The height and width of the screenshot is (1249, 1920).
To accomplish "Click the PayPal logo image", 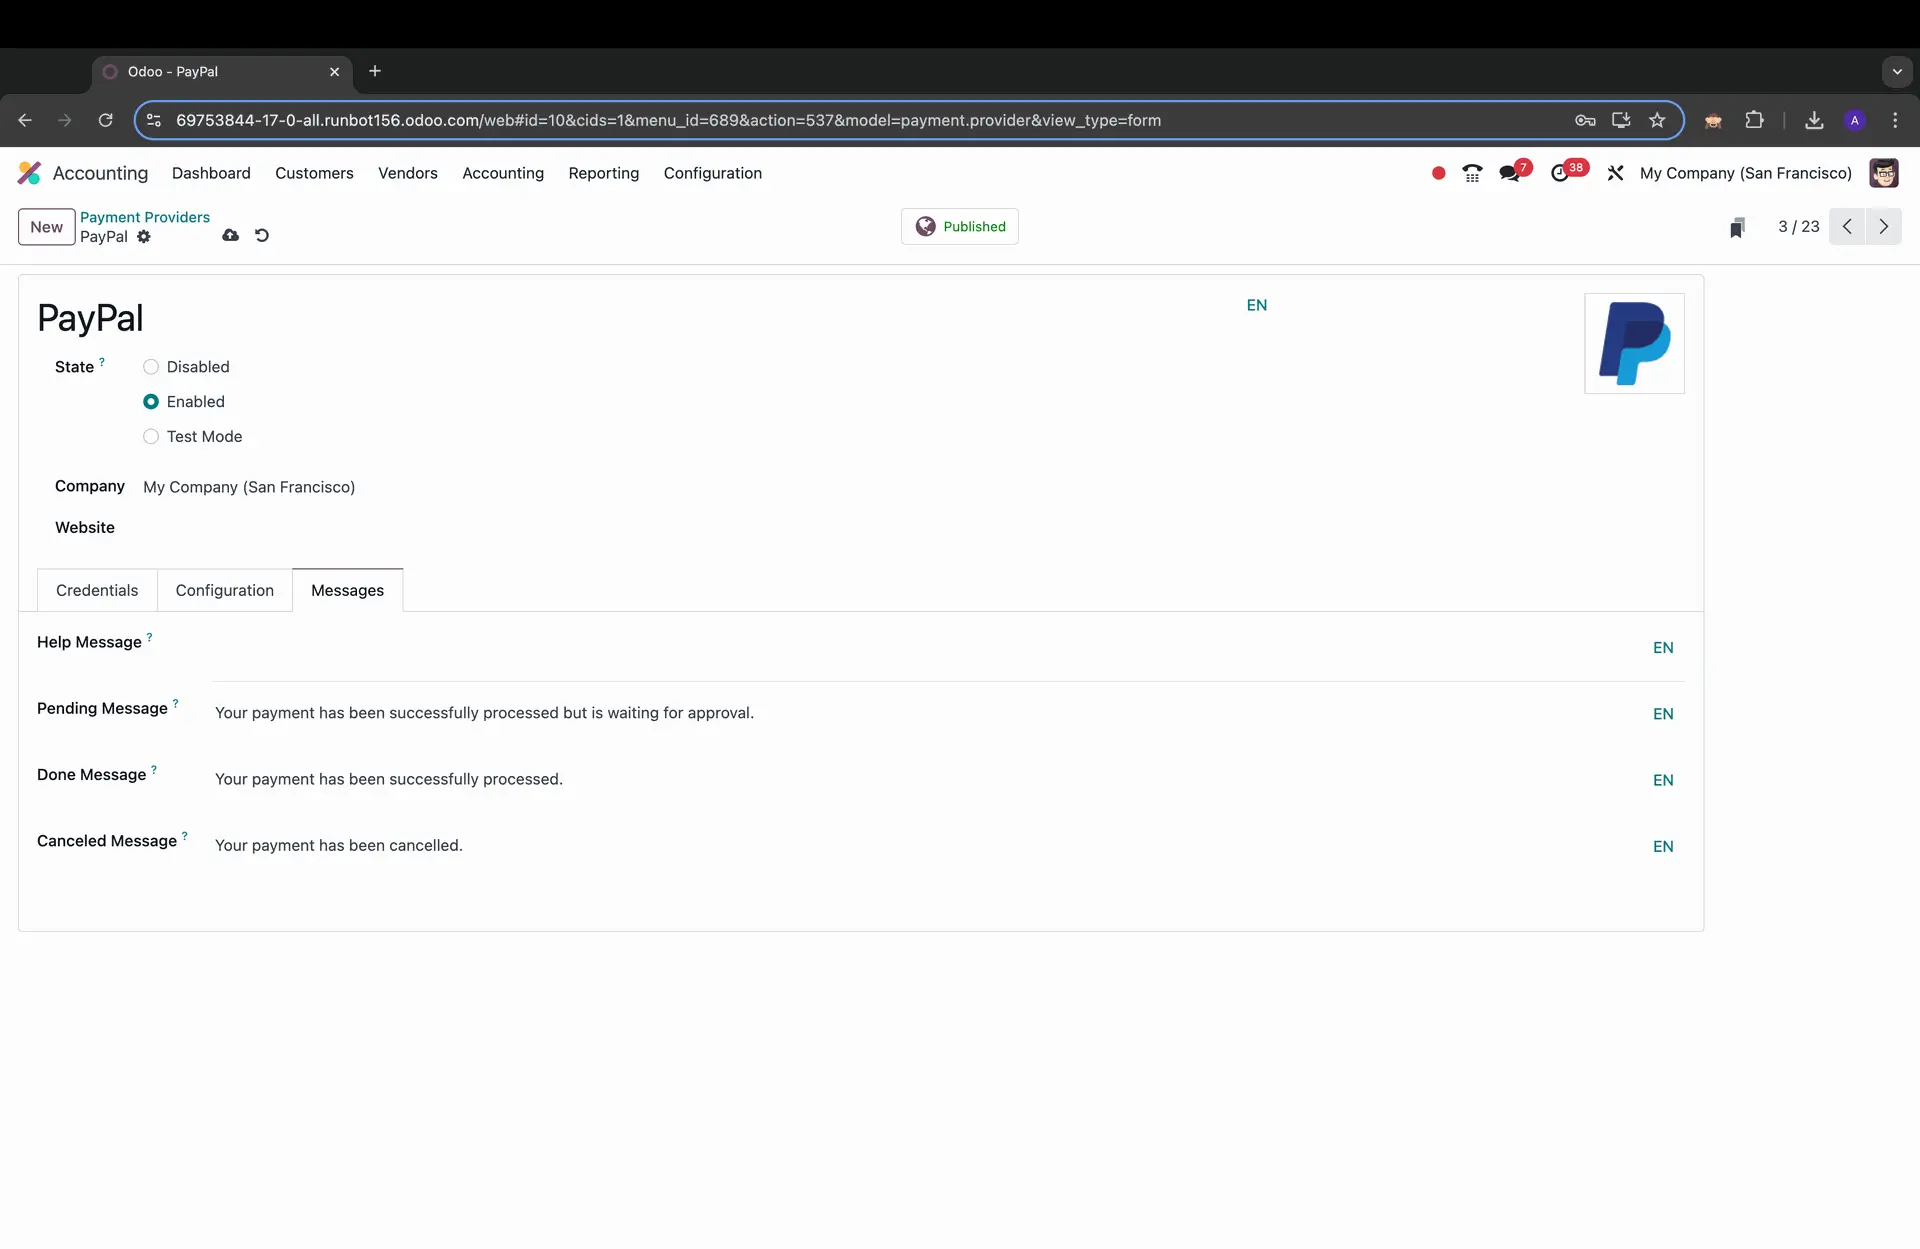I will coord(1634,343).
